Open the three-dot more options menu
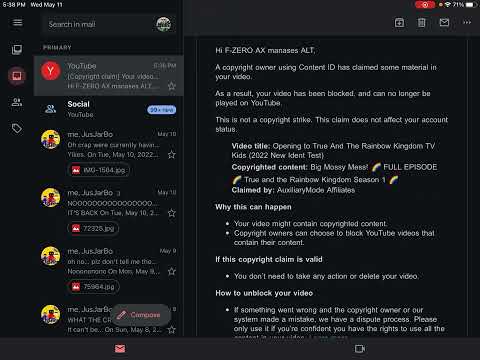 [467, 23]
